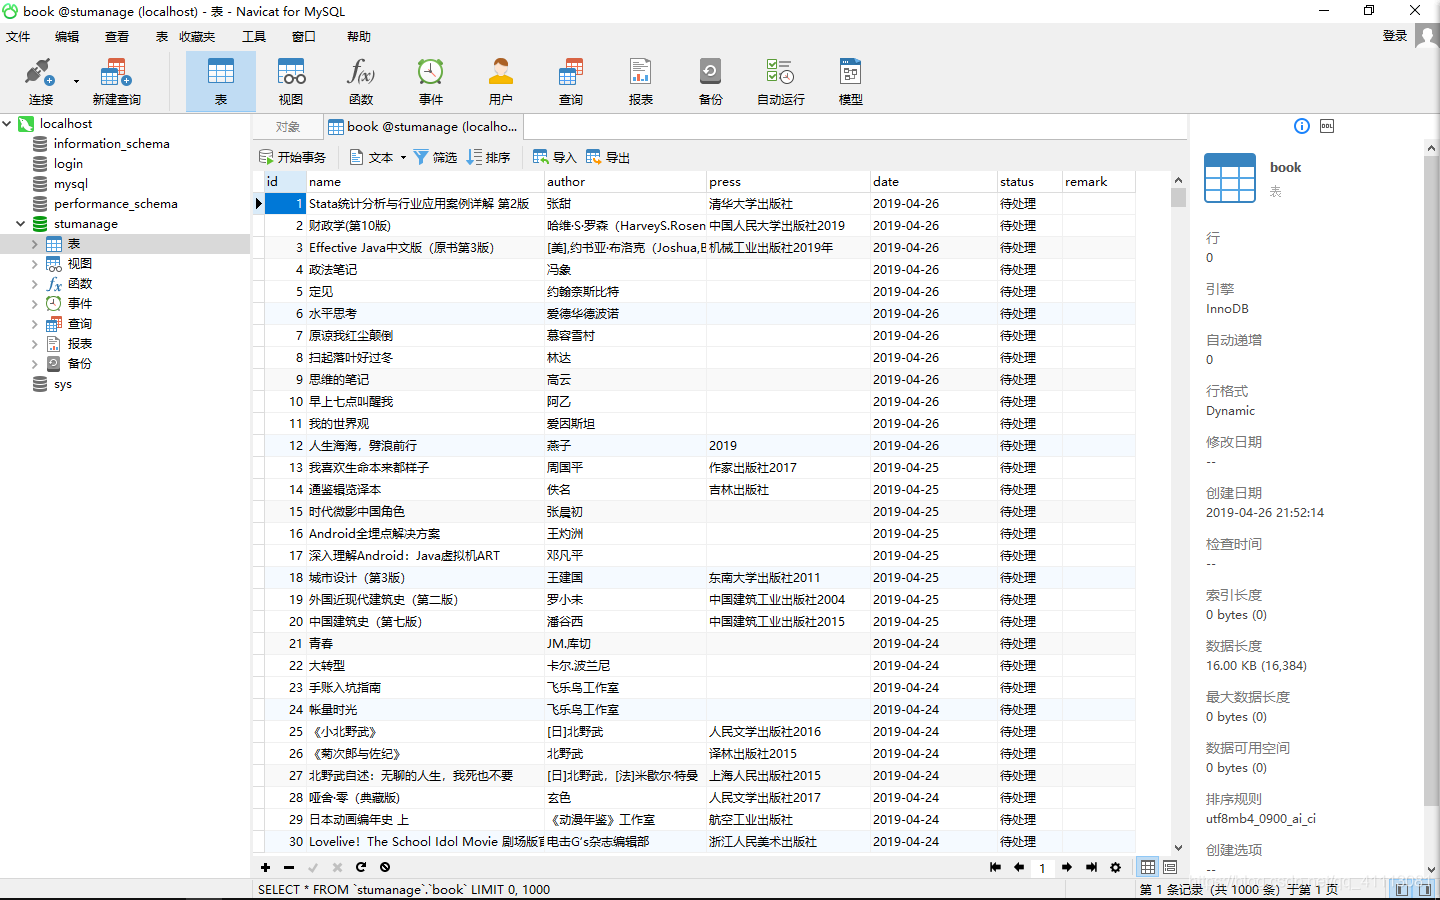
Task: Click the 开始事务 button
Action: click(x=293, y=158)
